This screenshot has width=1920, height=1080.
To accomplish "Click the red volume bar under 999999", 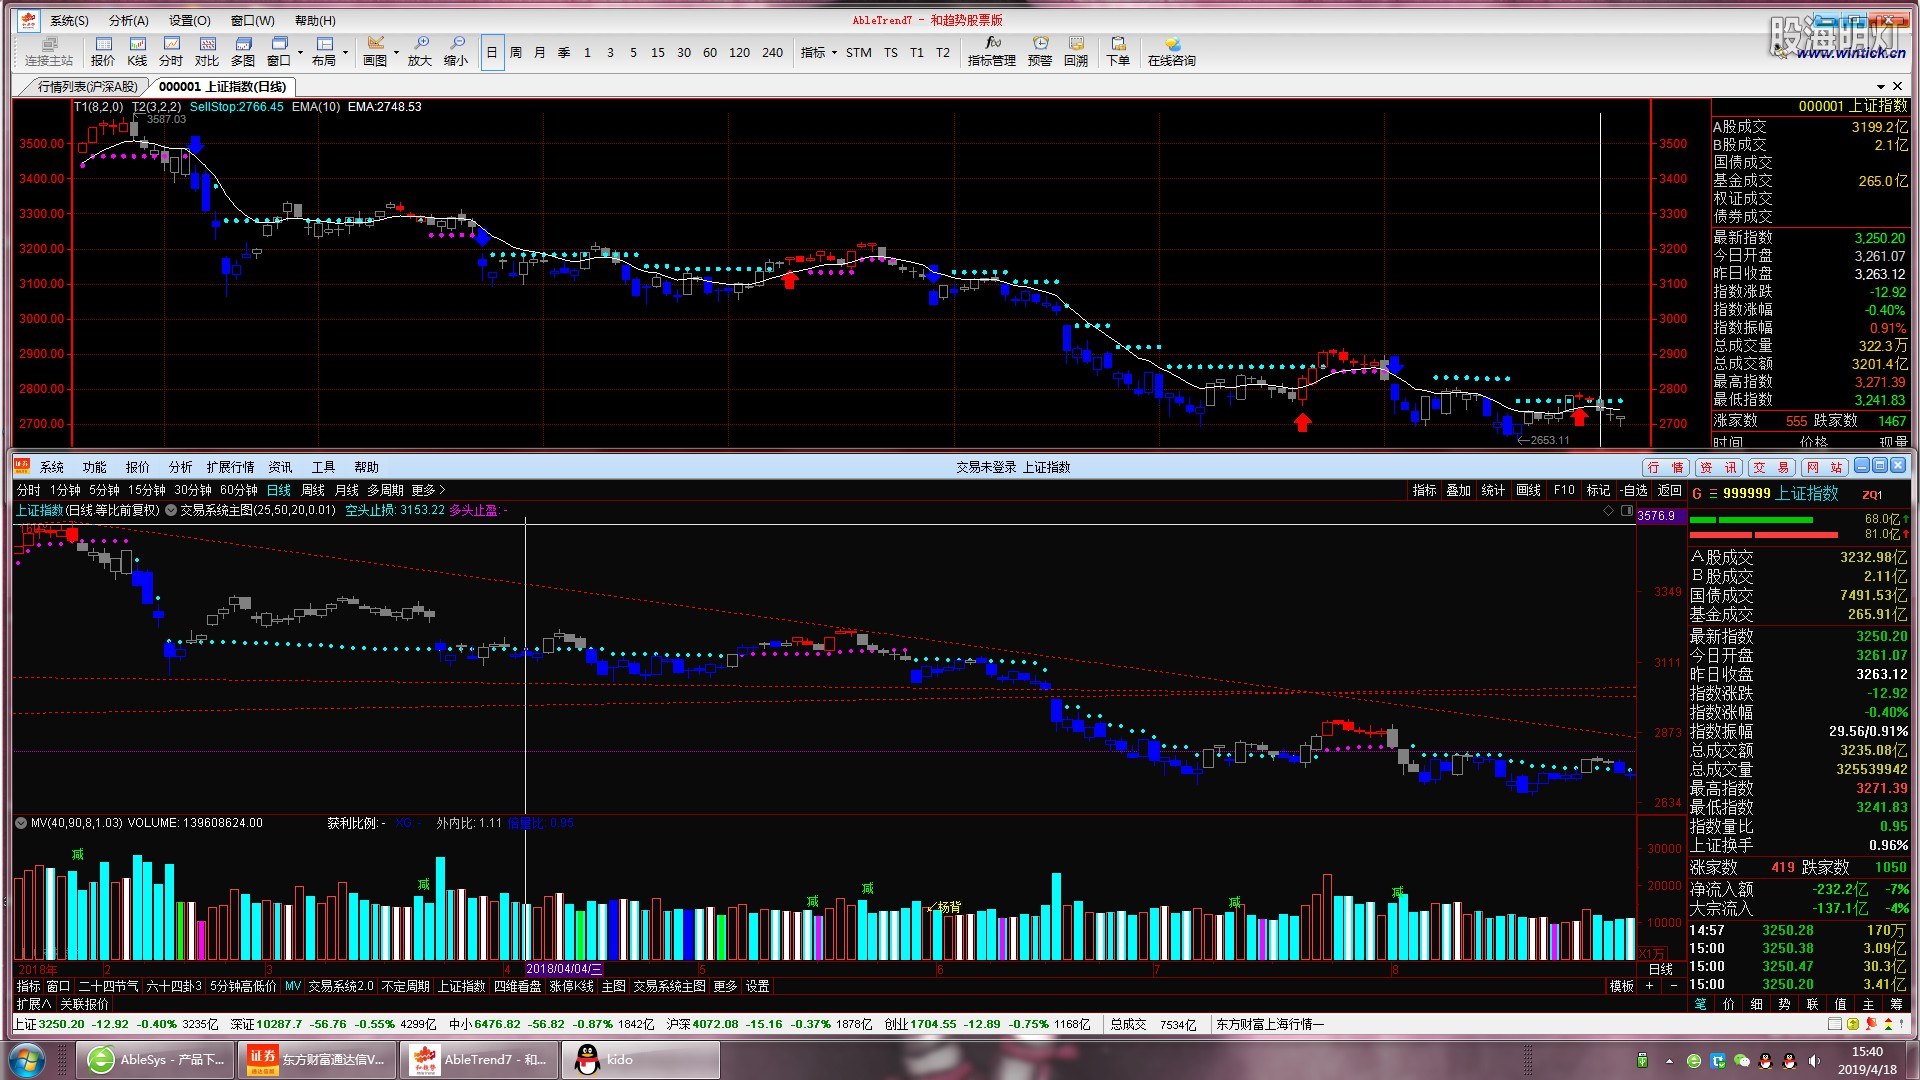I will (x=1764, y=535).
